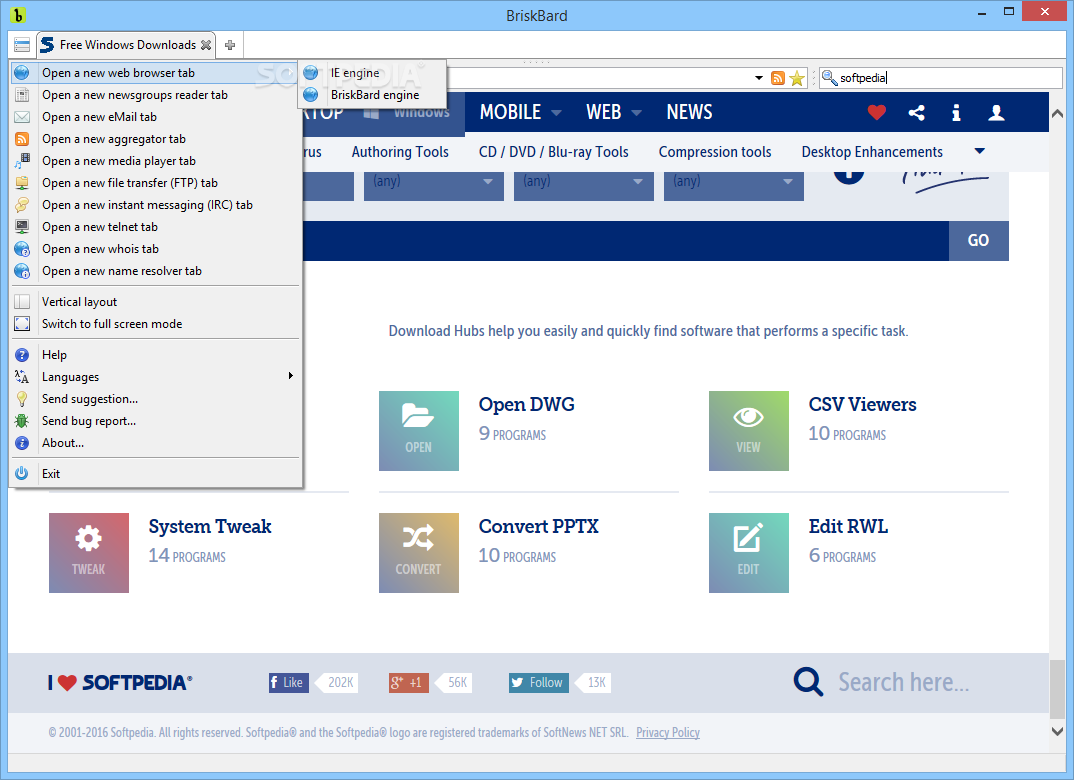Close the Free Windows Downloads tab
Screen dimensions: 1074x780
pyautogui.click(x=205, y=45)
